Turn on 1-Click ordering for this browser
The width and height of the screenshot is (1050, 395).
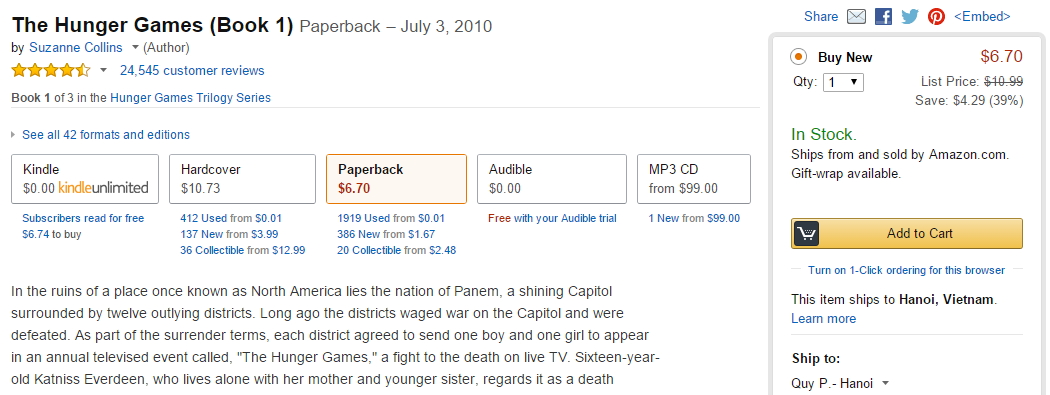click(x=906, y=270)
